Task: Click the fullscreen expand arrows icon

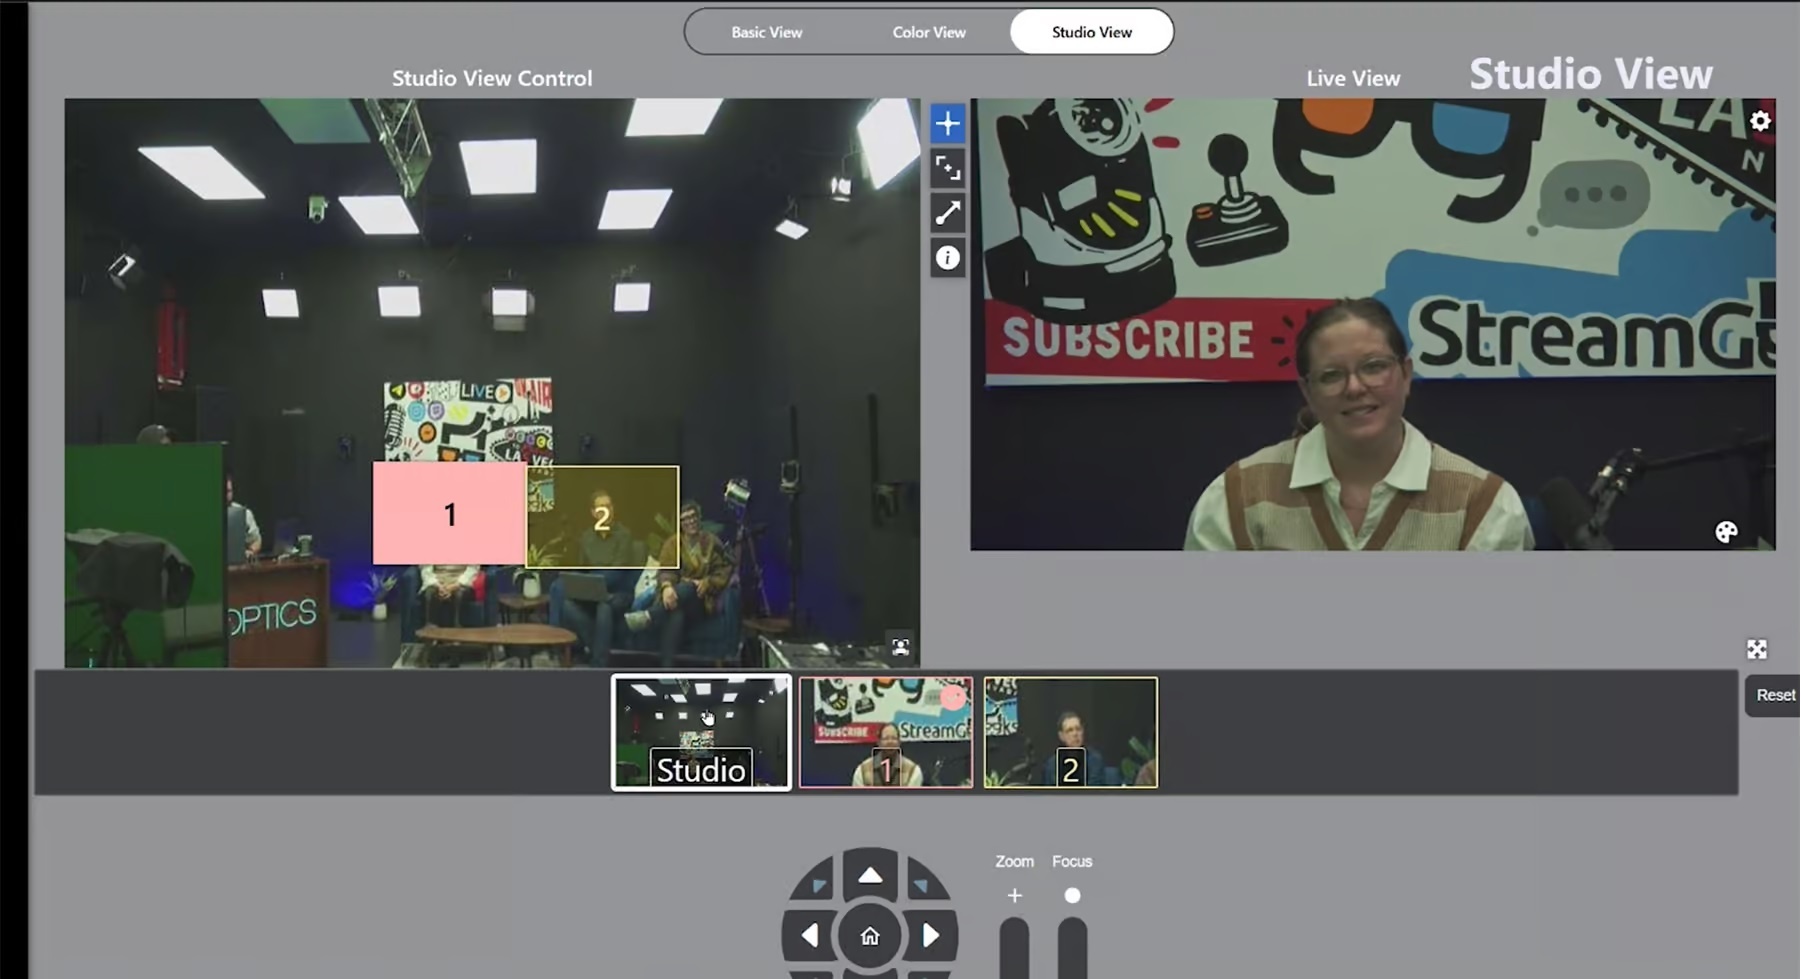Action: pyautogui.click(x=1757, y=649)
